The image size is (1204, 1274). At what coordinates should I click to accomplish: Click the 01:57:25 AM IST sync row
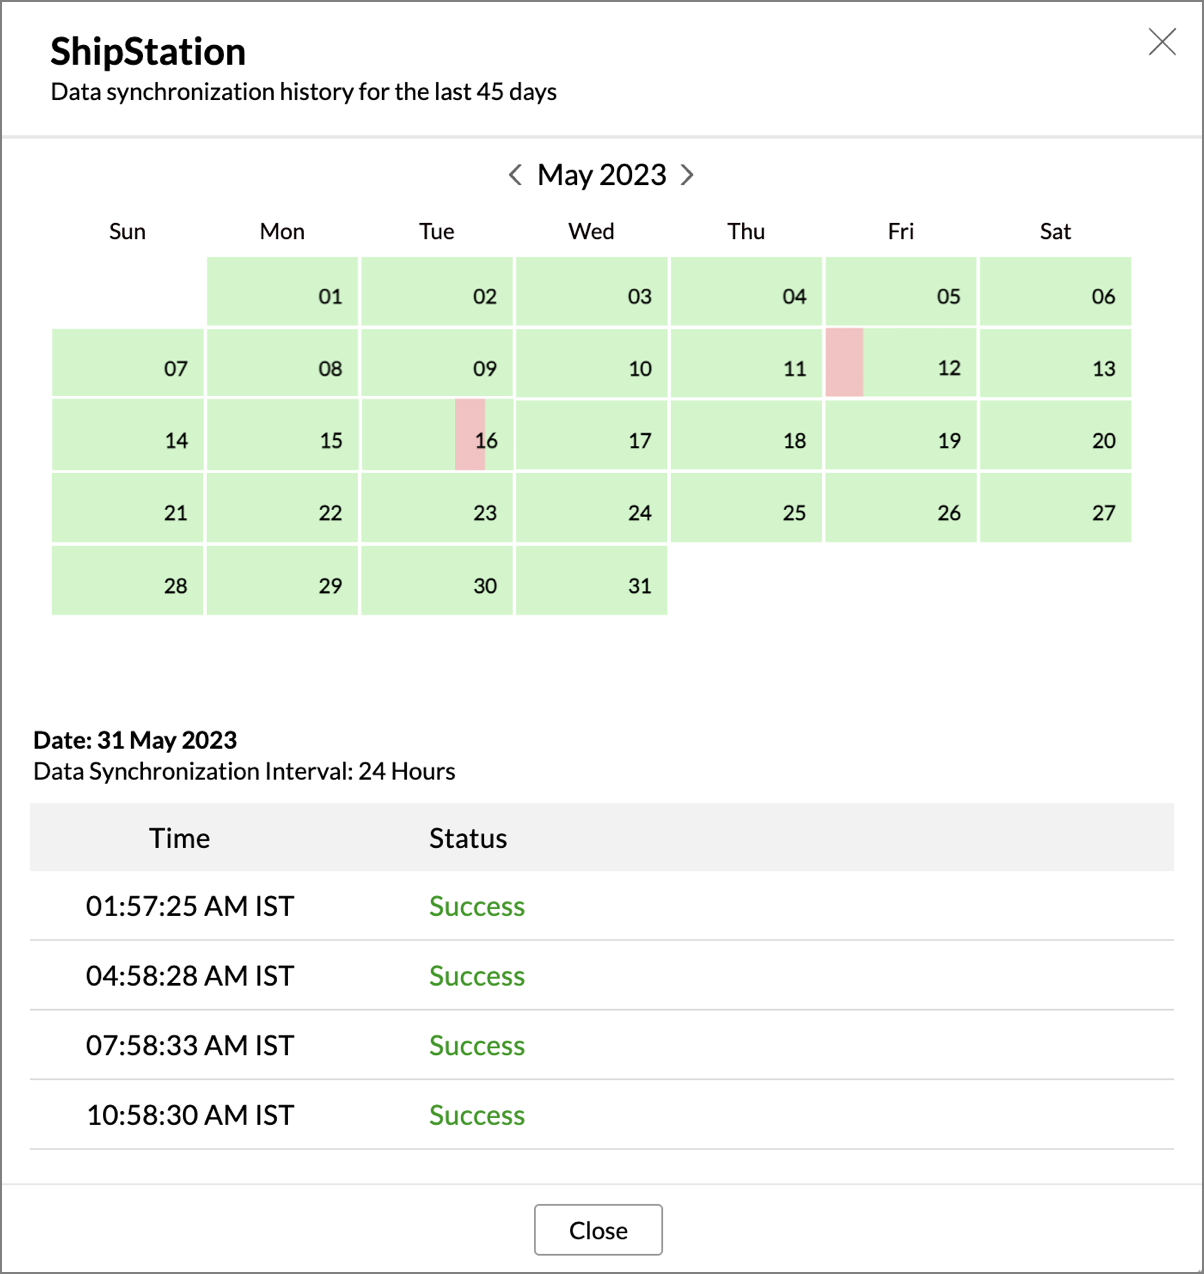602,906
